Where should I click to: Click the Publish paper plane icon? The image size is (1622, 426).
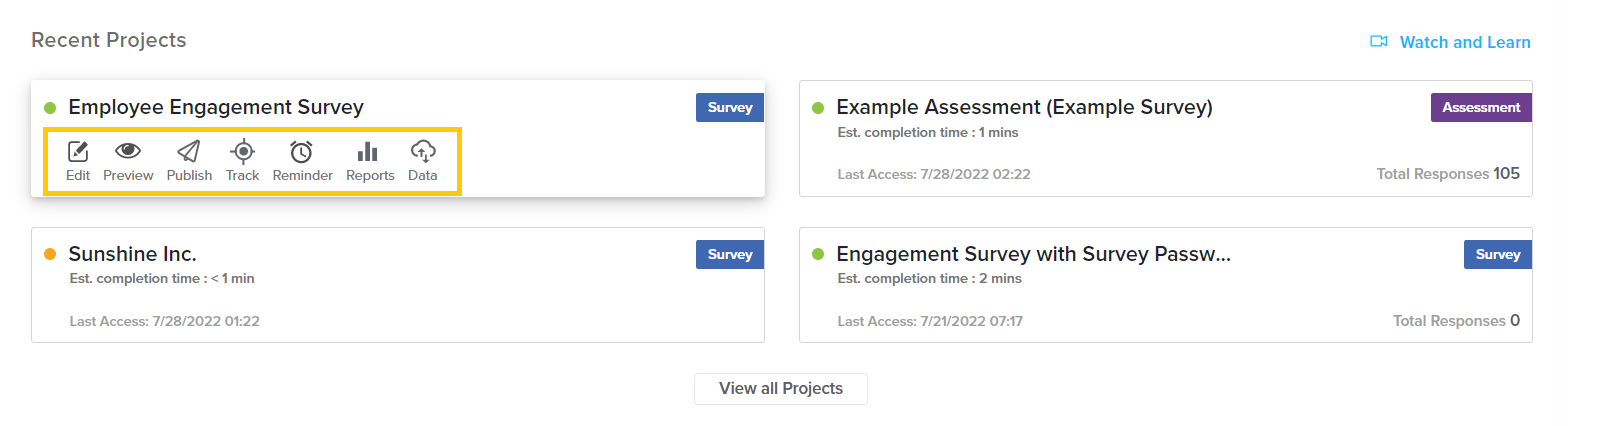pos(188,151)
